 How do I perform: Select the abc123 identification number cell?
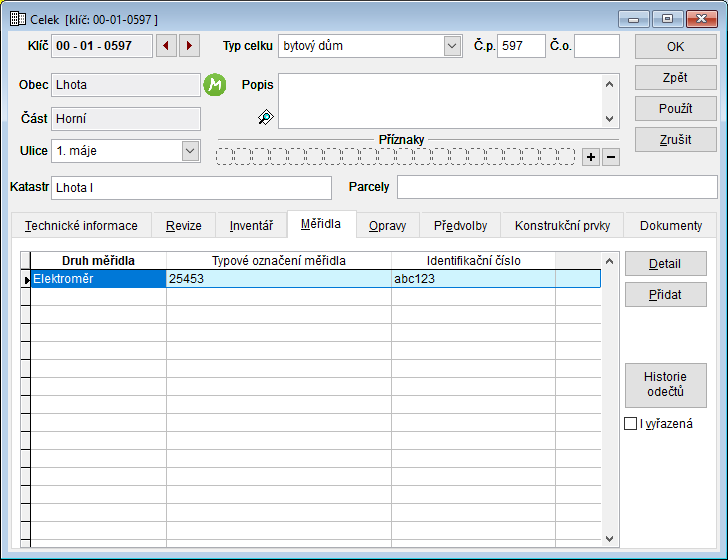click(472, 279)
